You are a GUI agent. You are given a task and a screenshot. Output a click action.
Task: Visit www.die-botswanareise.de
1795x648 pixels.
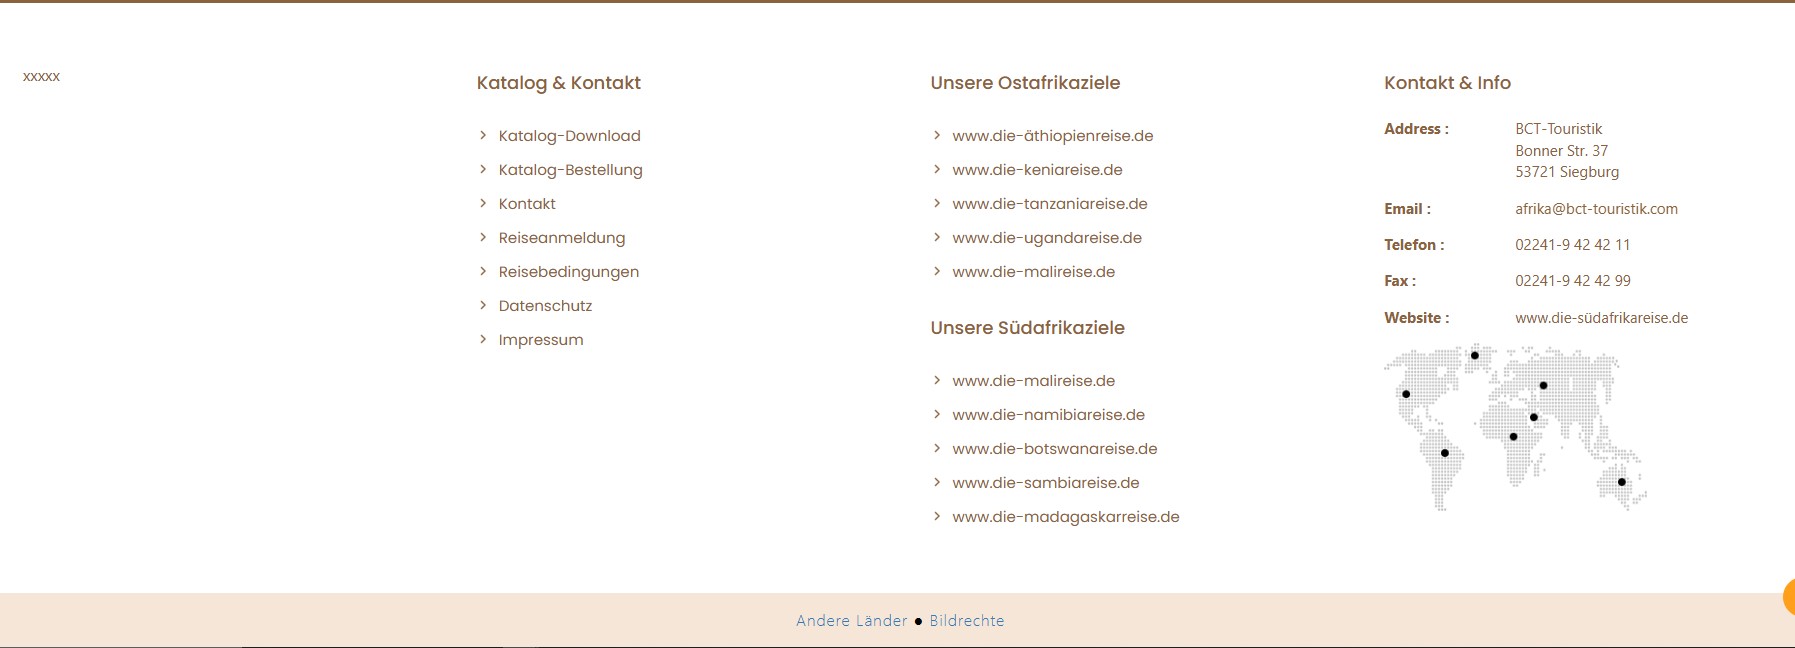click(1054, 449)
